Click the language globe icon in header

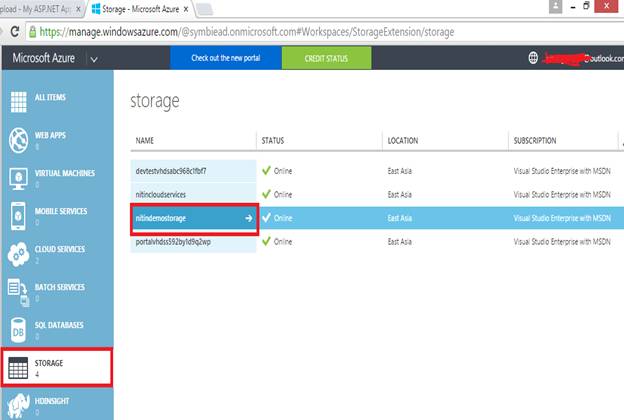click(533, 58)
